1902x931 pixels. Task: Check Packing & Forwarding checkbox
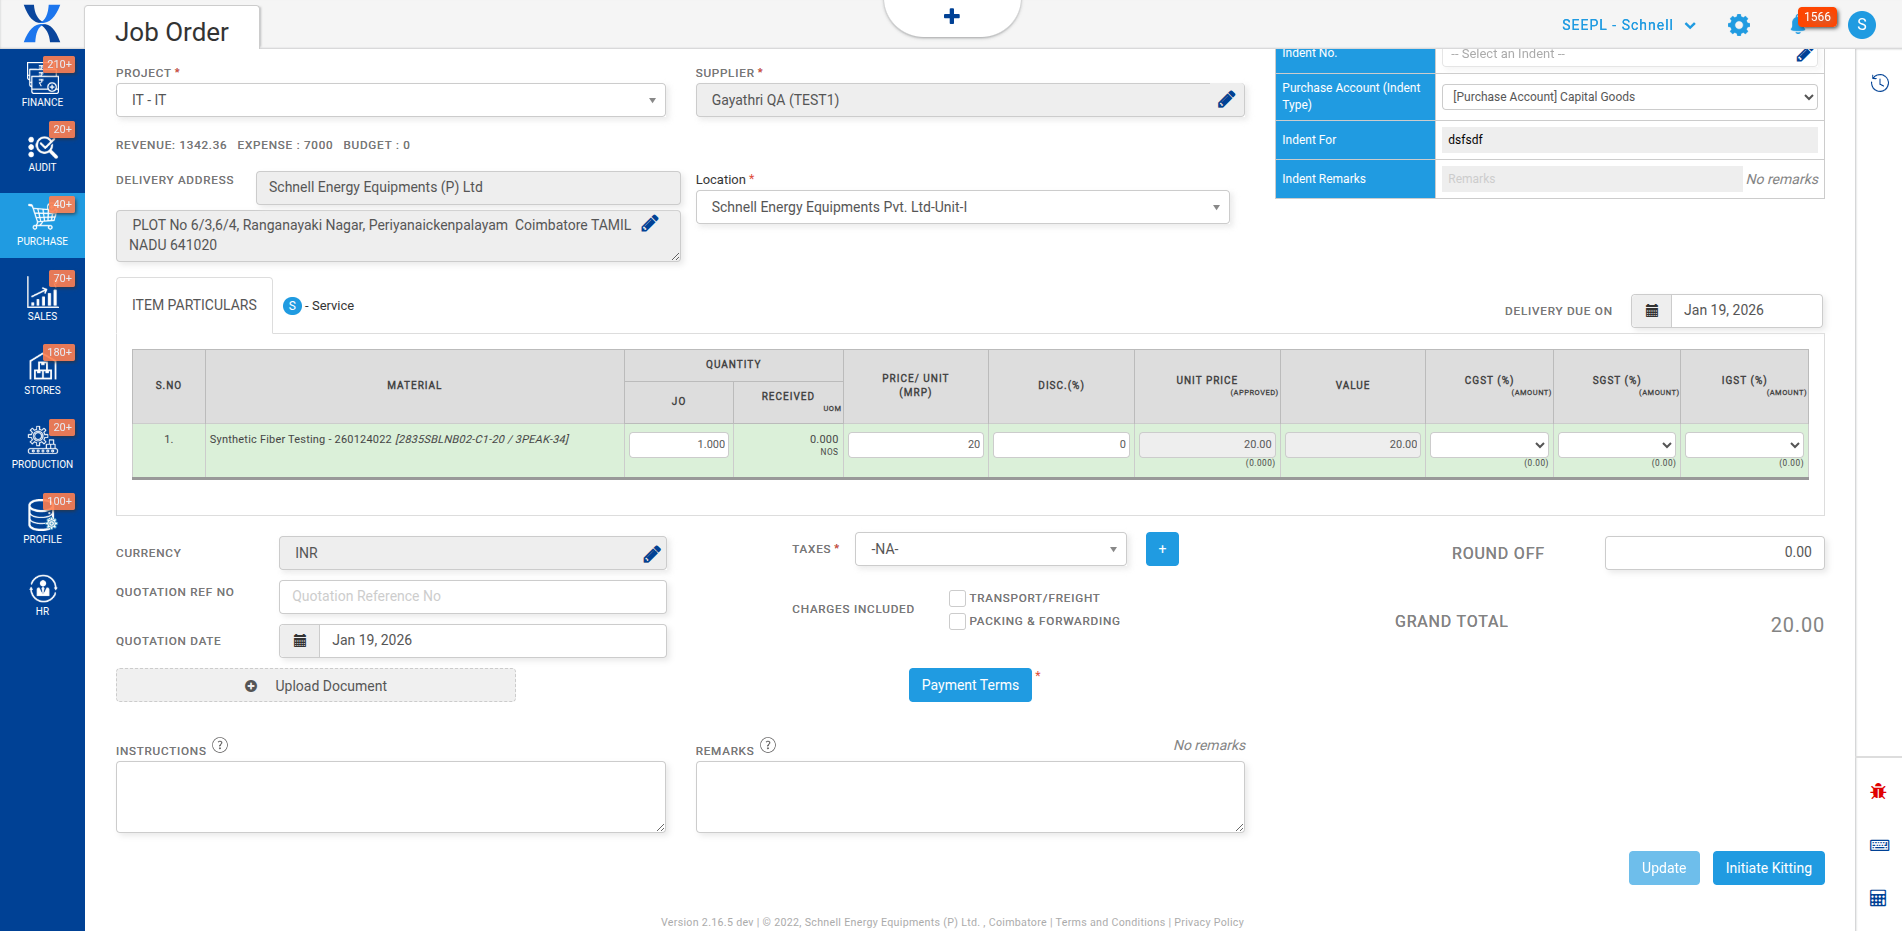pyautogui.click(x=957, y=621)
